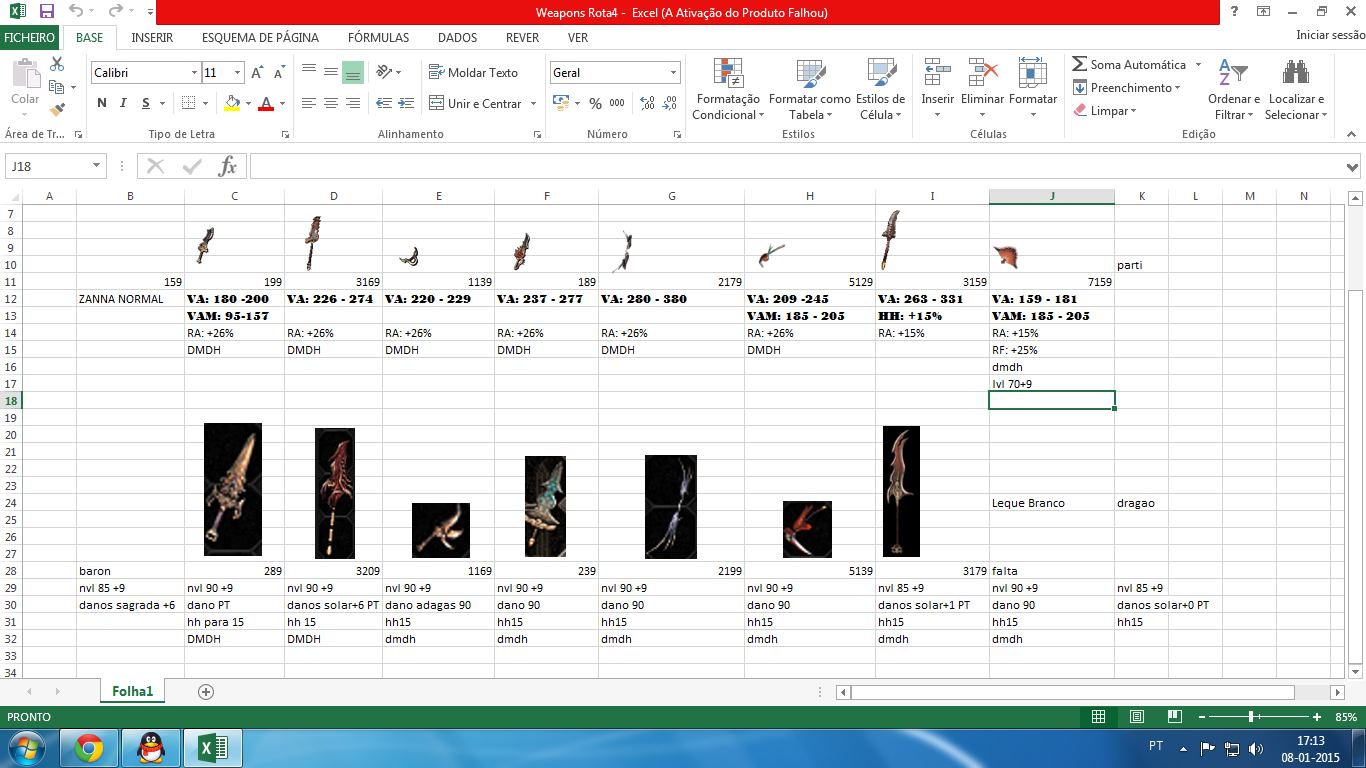This screenshot has height=768, width=1366.
Task: Switch to the DADOS ribbon tab
Action: point(457,38)
